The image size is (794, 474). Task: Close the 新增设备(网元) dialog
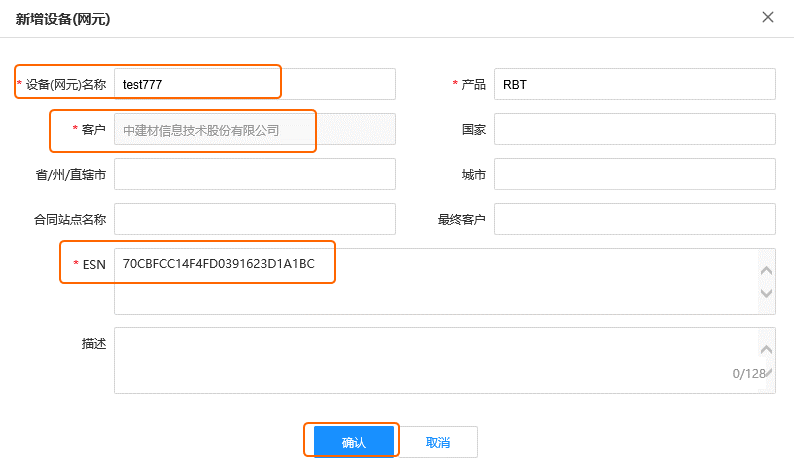point(768,17)
